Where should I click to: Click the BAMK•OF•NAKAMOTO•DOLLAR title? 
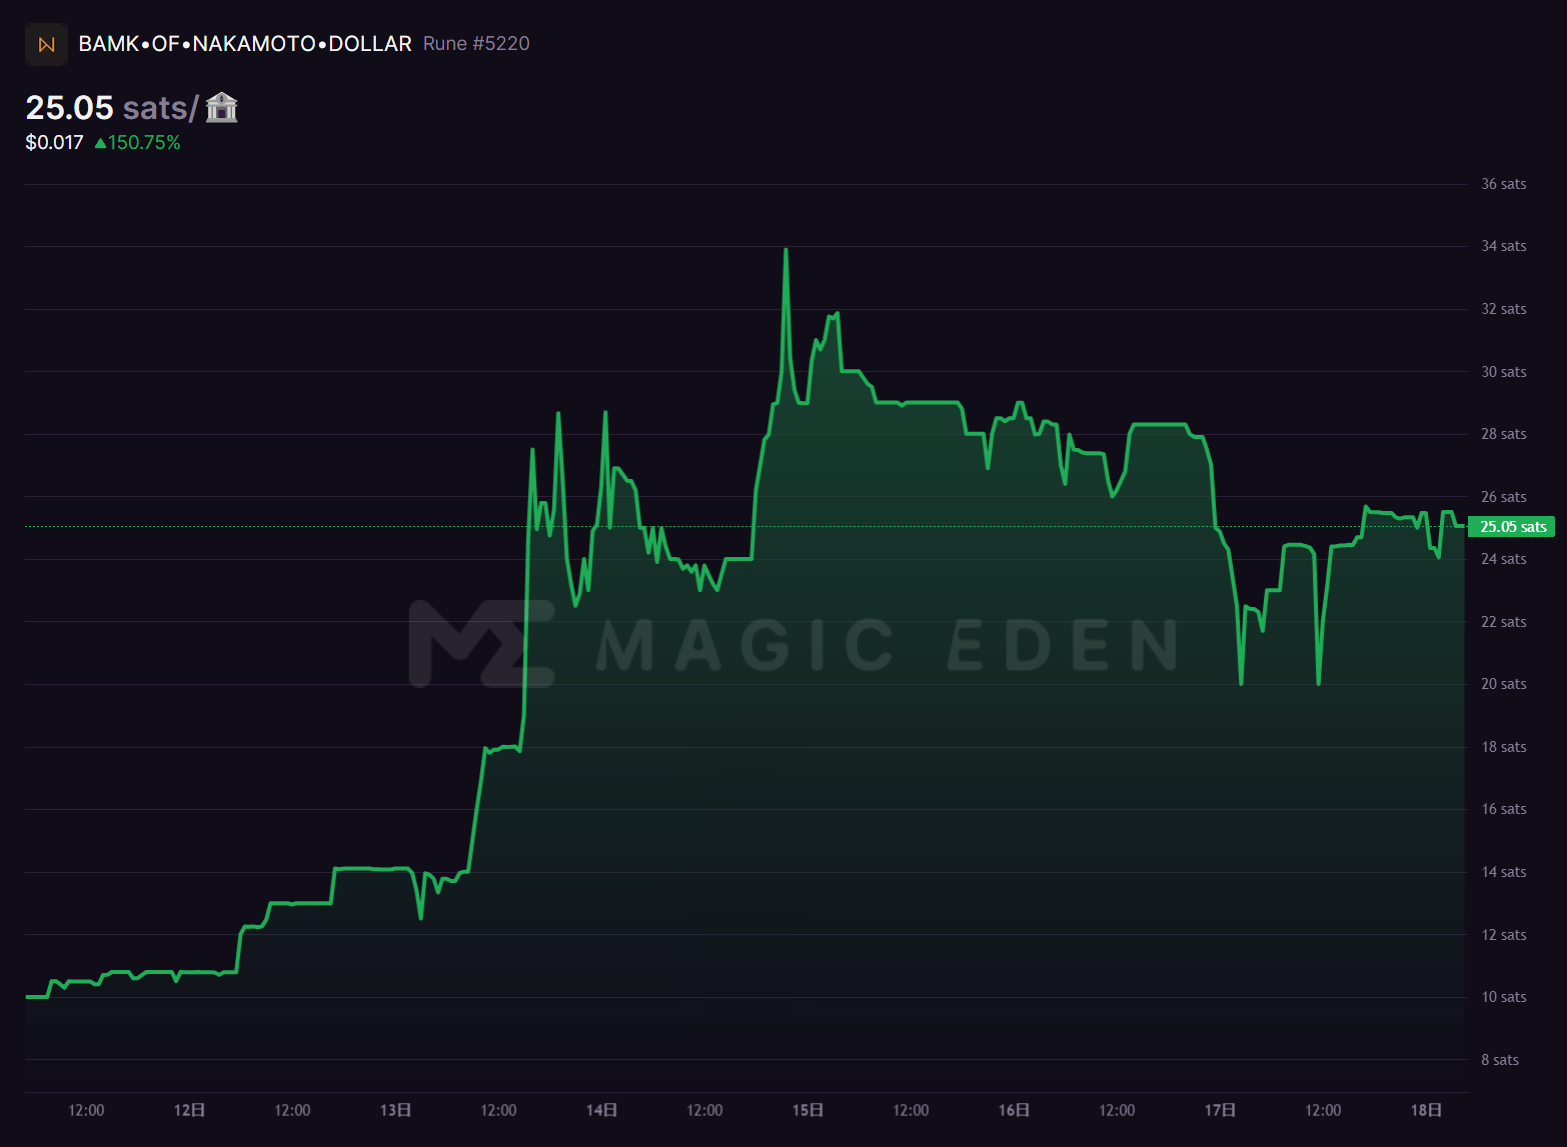coord(245,44)
